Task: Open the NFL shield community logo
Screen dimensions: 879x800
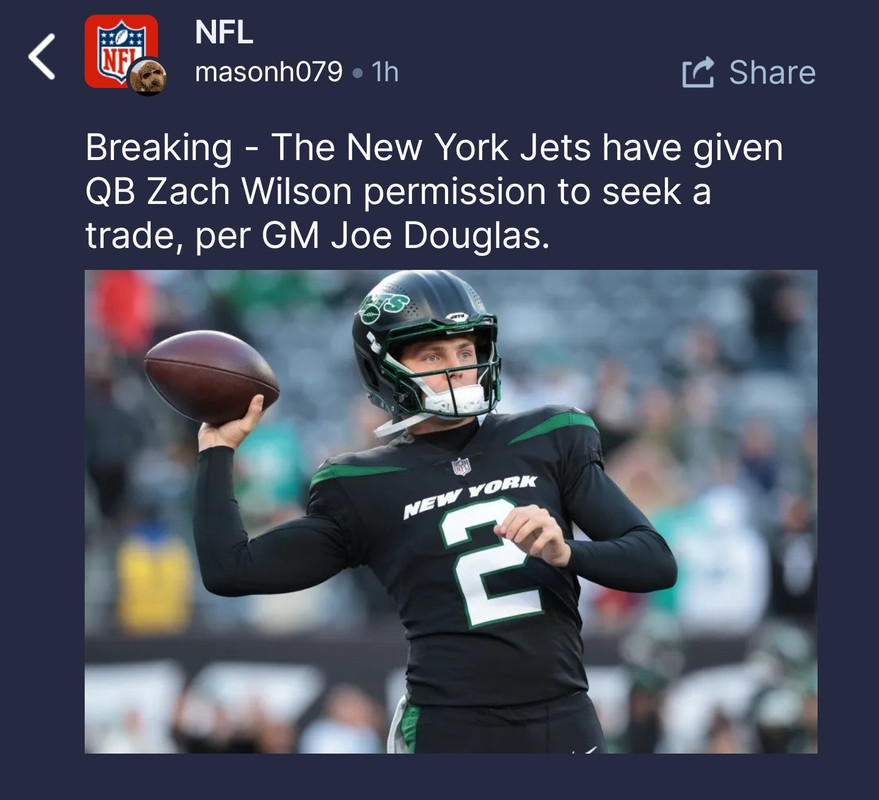Action: (121, 51)
